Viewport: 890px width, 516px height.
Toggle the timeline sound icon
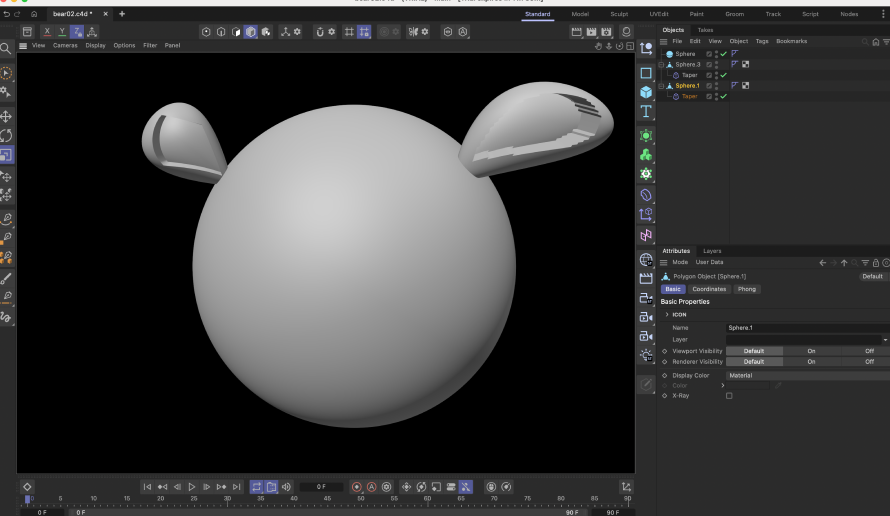click(286, 487)
